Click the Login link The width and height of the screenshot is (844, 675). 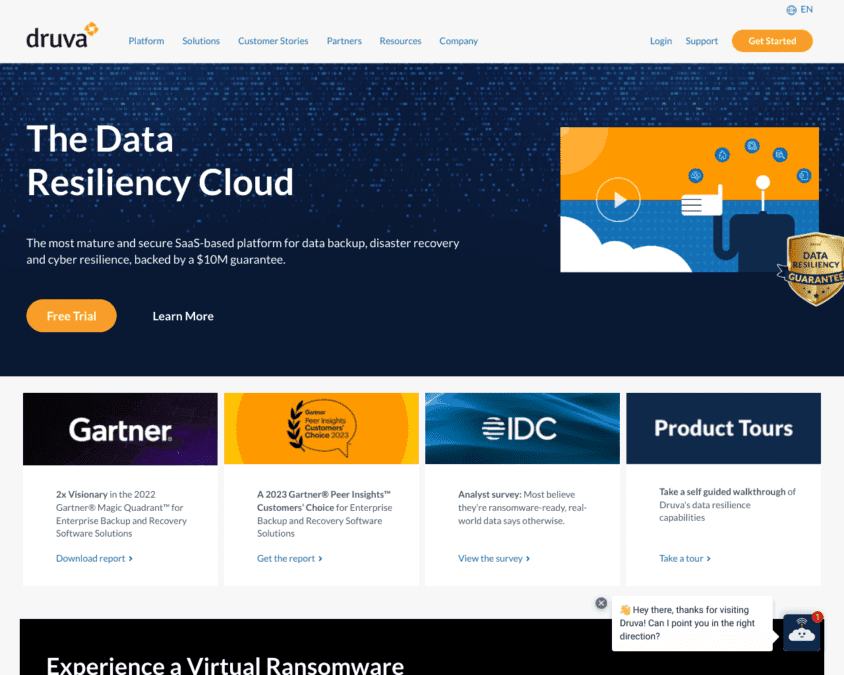pos(660,41)
